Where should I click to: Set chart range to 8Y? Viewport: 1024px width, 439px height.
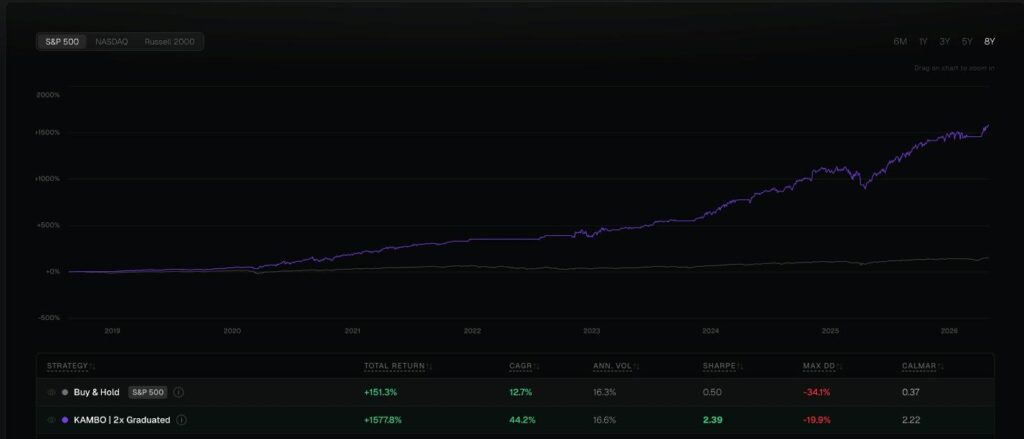tap(989, 42)
